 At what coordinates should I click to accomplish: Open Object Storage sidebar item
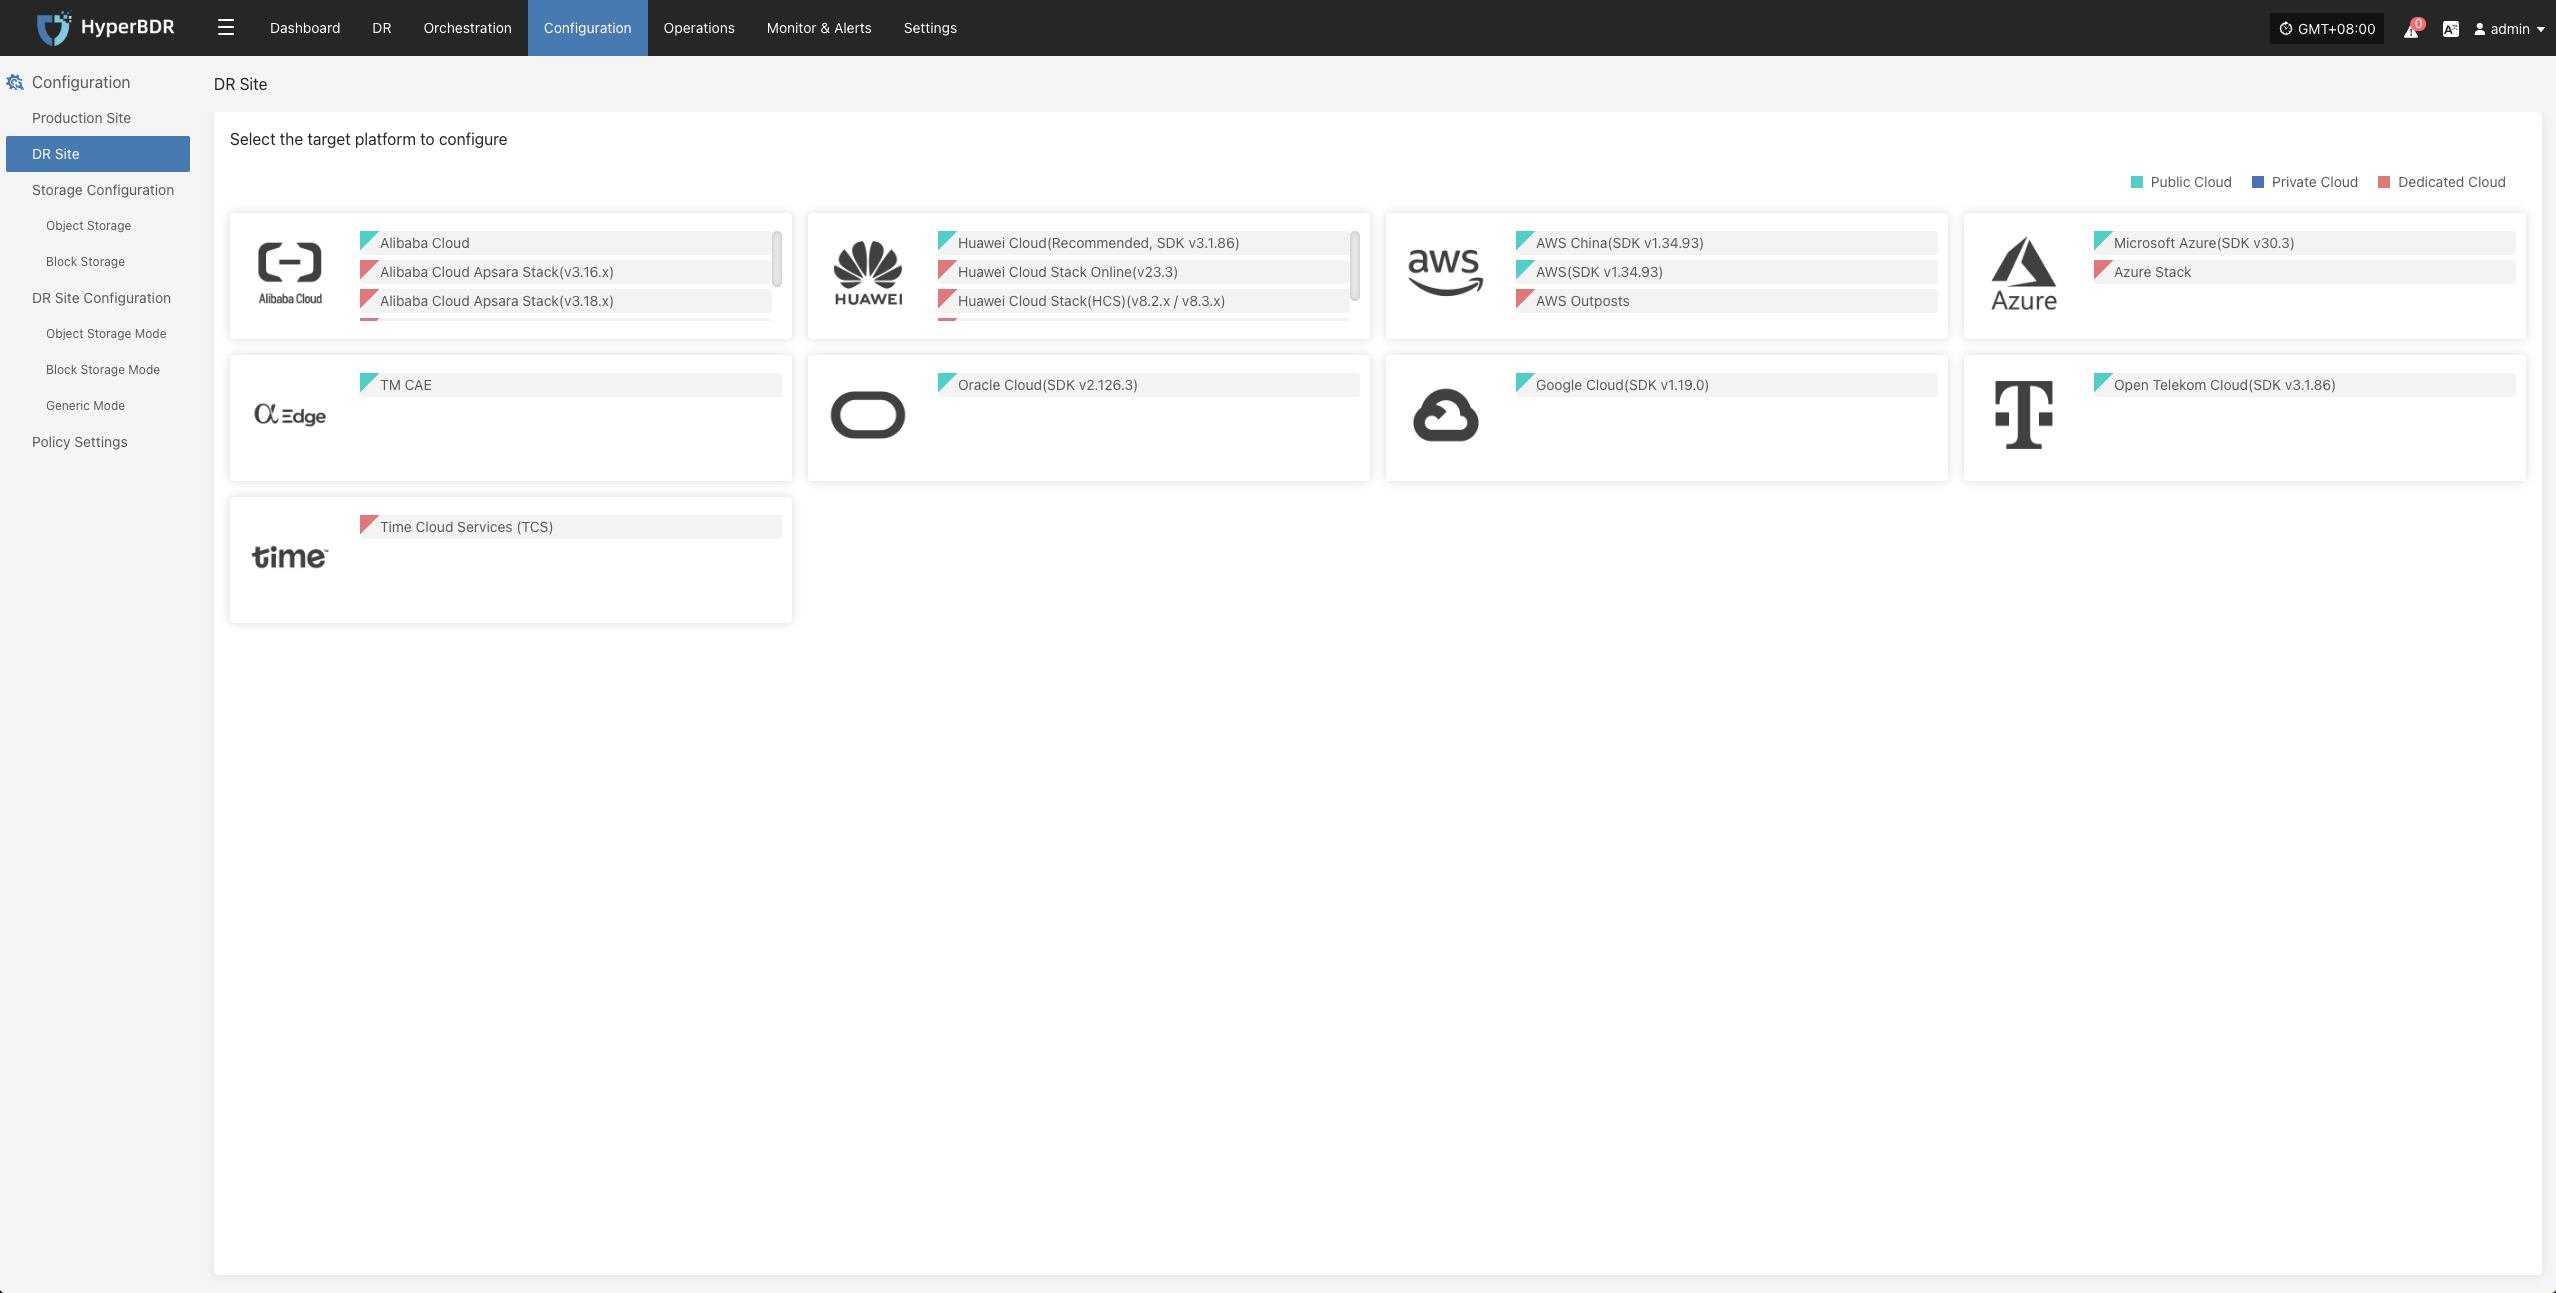coord(98,226)
